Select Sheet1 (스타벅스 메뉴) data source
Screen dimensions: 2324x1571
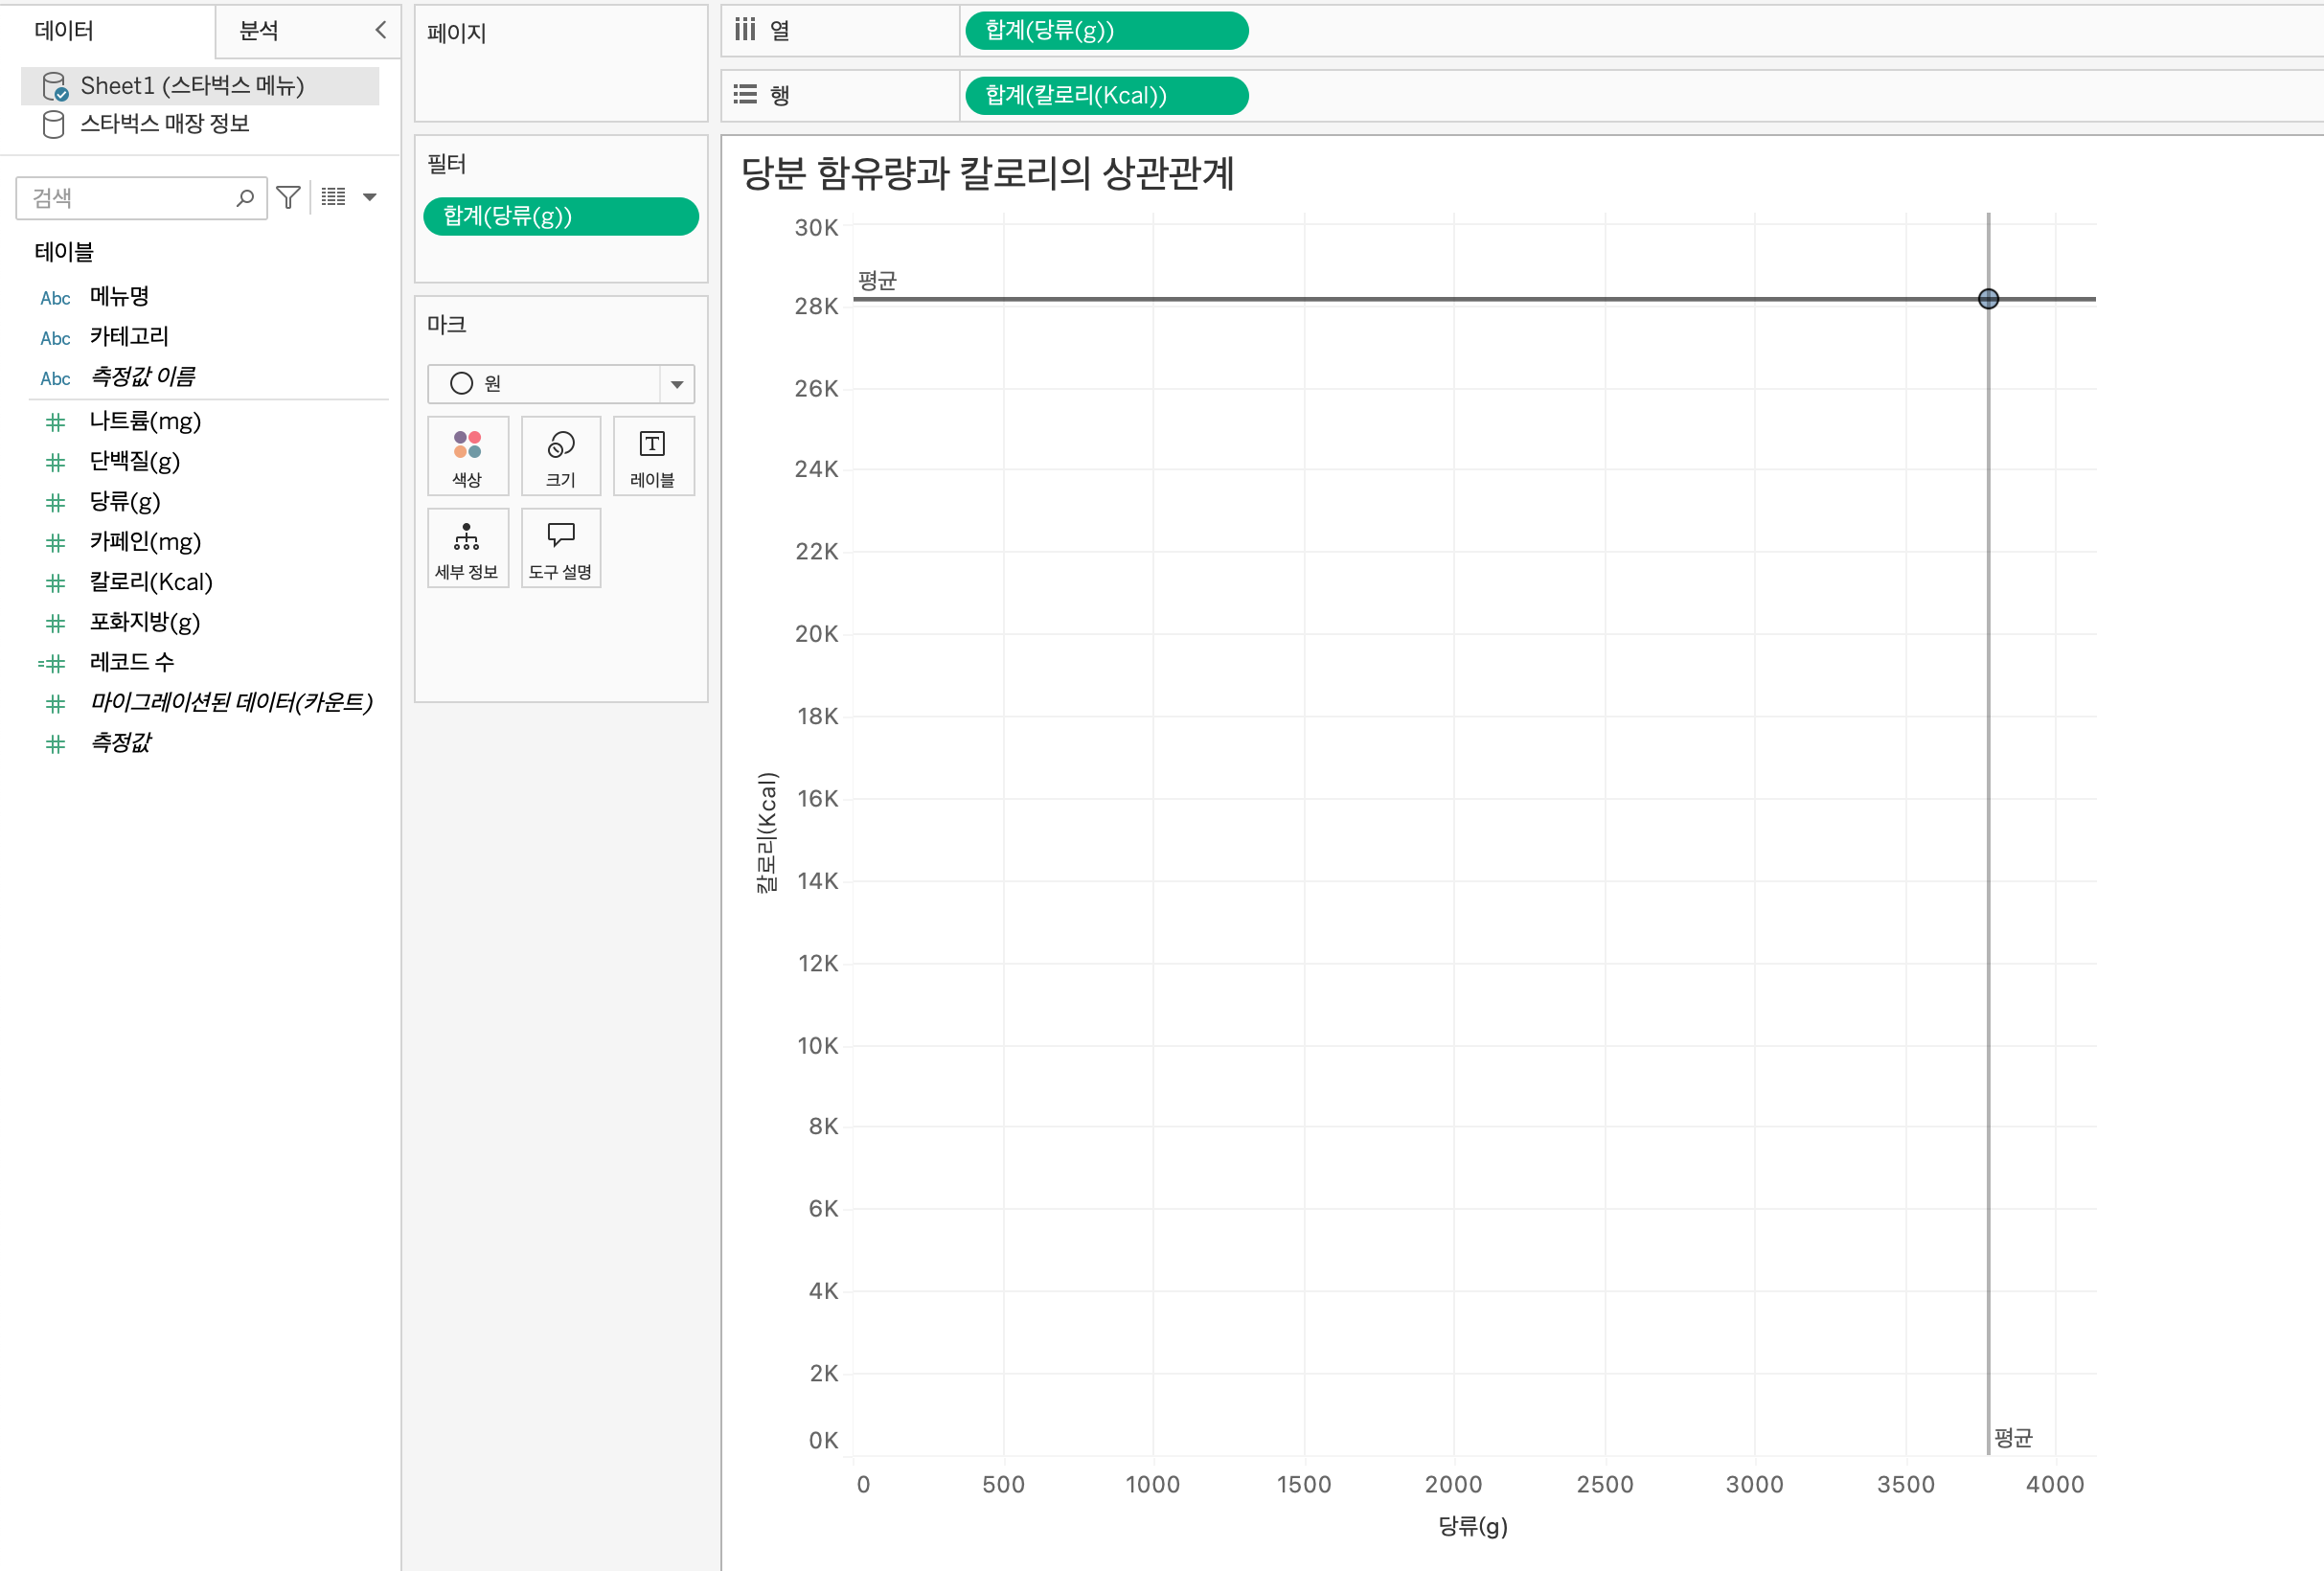point(192,86)
